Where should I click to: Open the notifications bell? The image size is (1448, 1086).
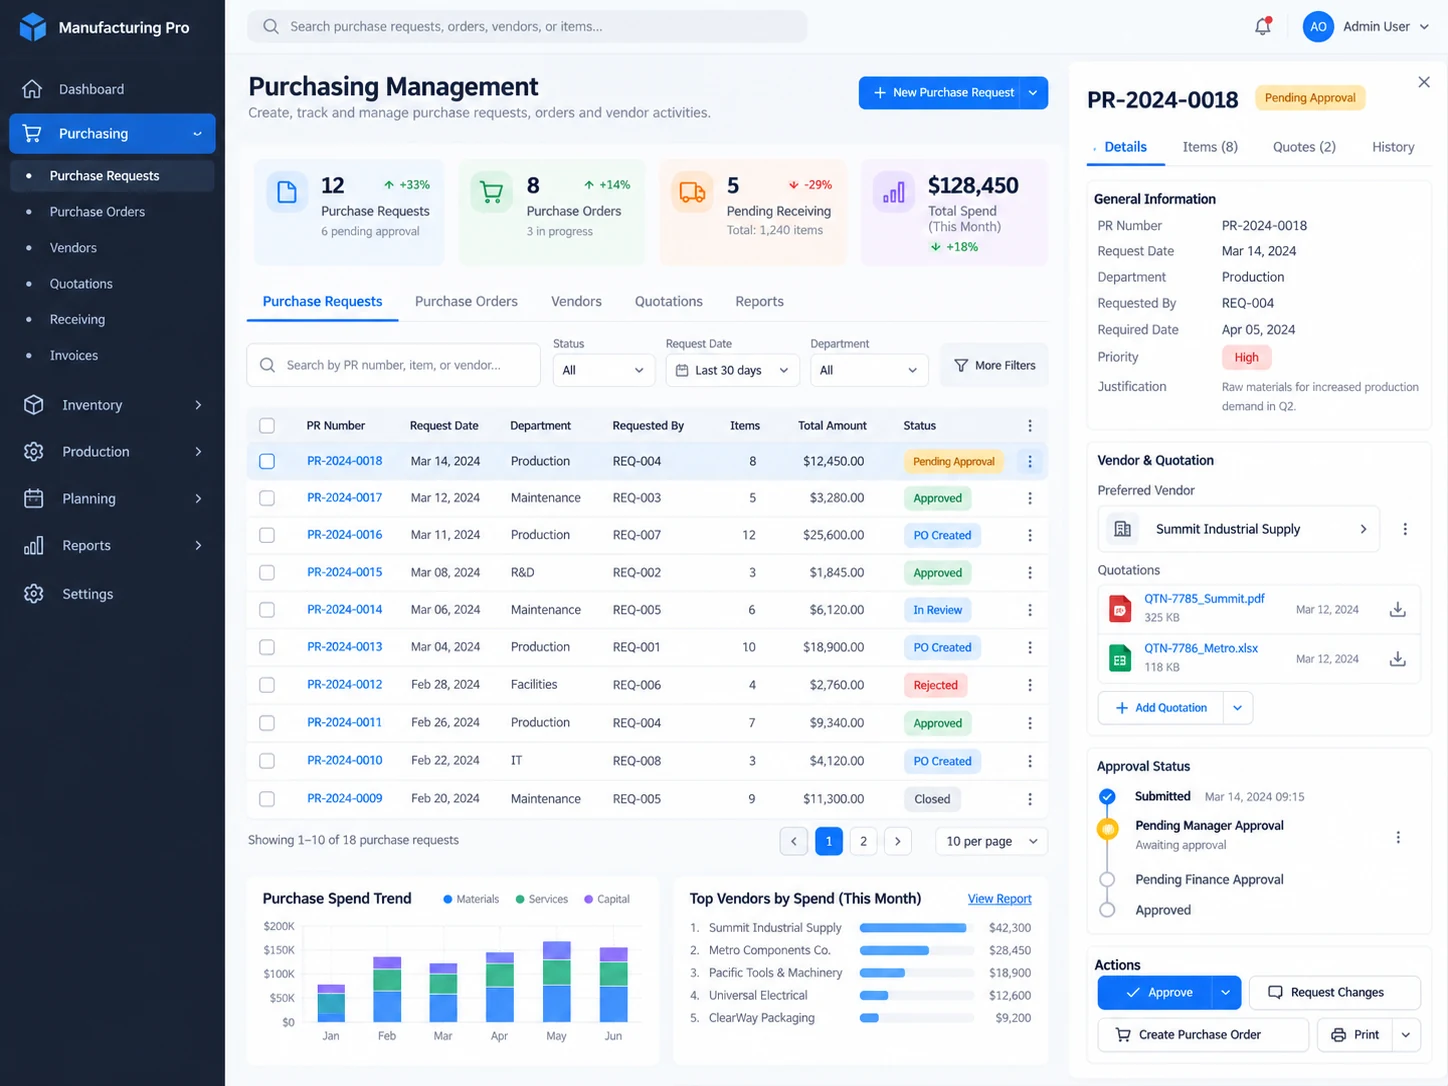click(1263, 27)
